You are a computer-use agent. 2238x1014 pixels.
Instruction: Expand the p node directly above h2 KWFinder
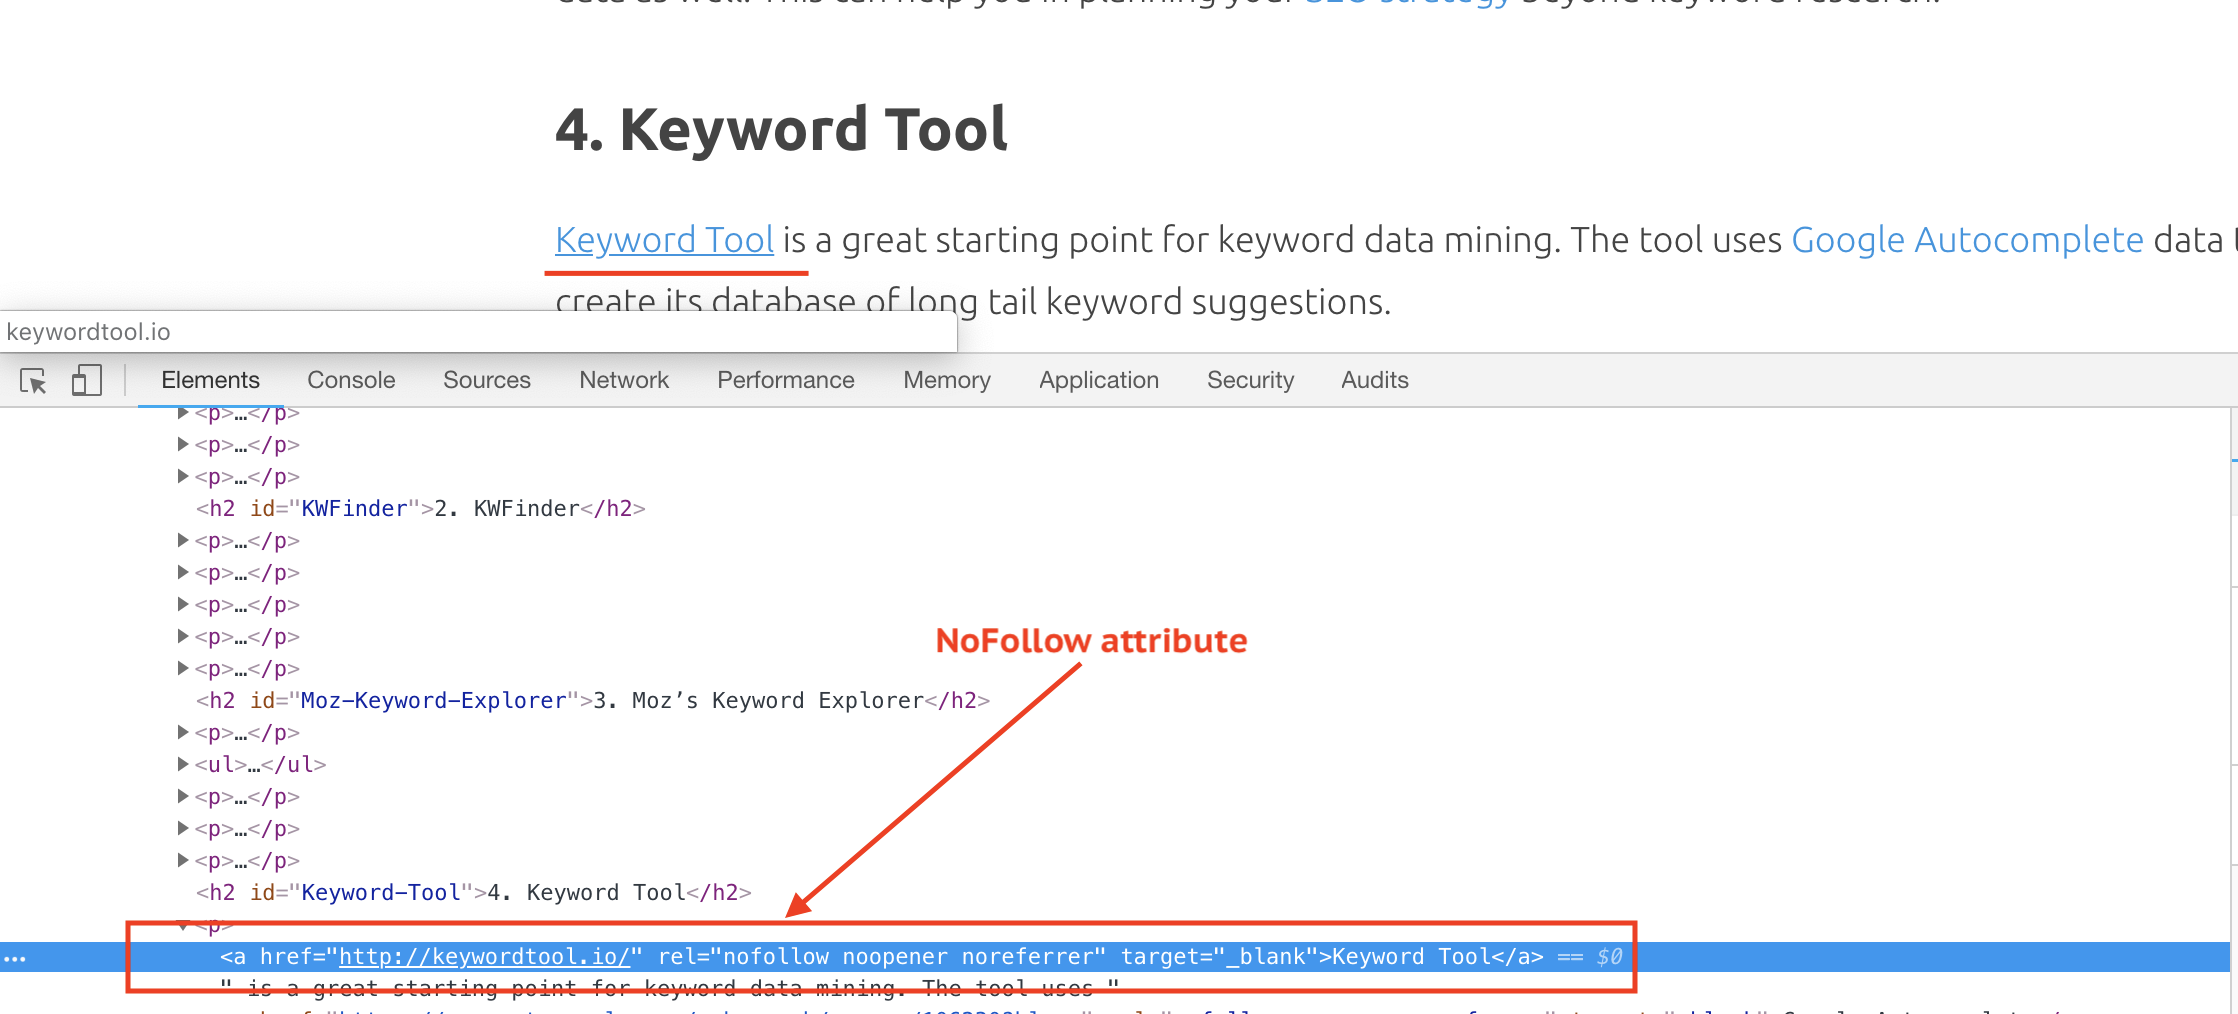183,477
